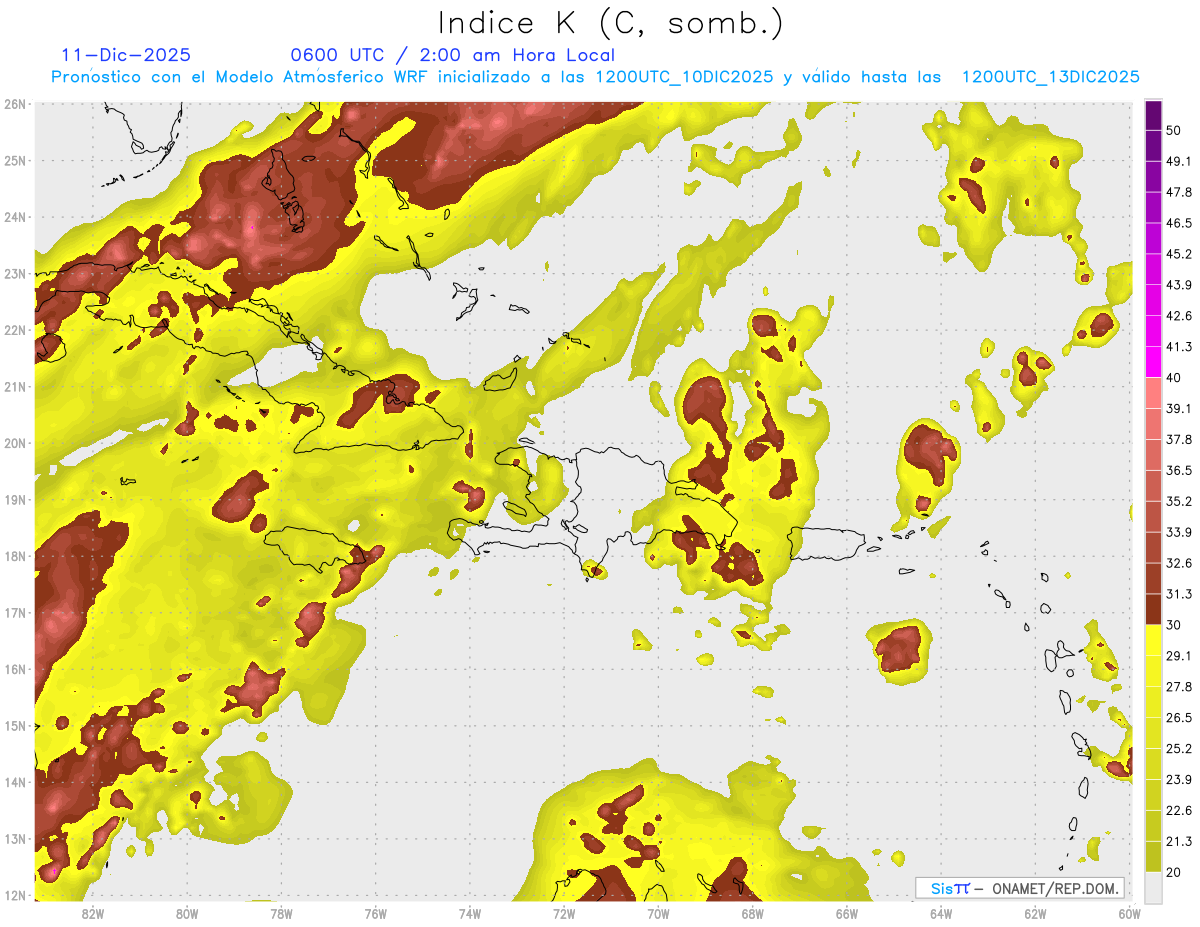Click the dark purple swatch above 50
This screenshot has height=927, width=1200.
1153,116
